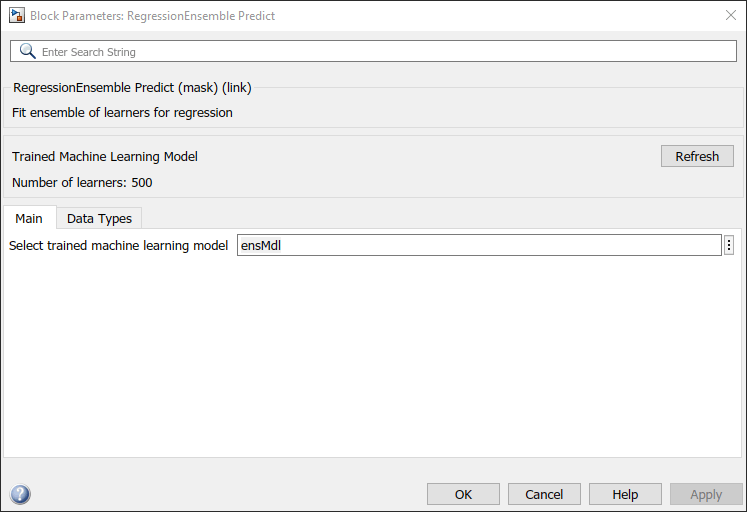Viewport: 747px width, 512px height.
Task: Close the Block Parameters dialog window
Action: 730,15
